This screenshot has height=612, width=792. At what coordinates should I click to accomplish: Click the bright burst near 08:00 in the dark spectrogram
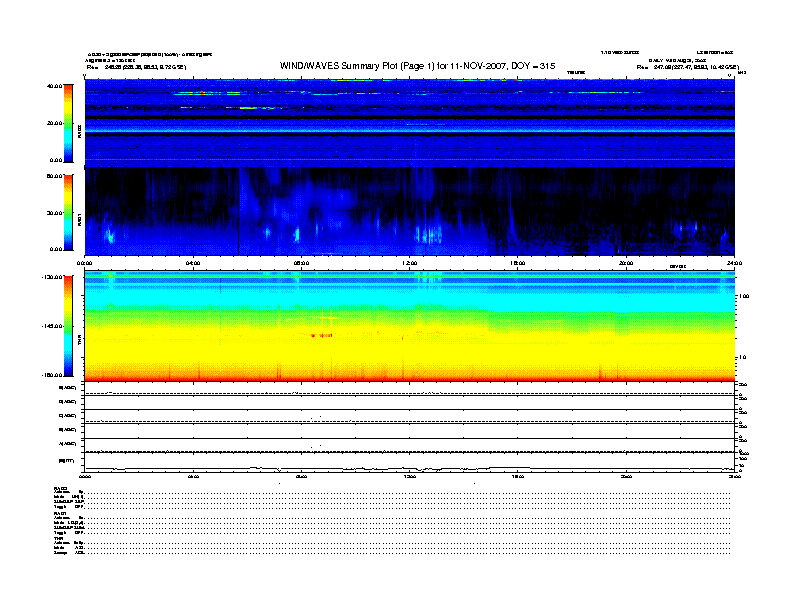coord(297,235)
